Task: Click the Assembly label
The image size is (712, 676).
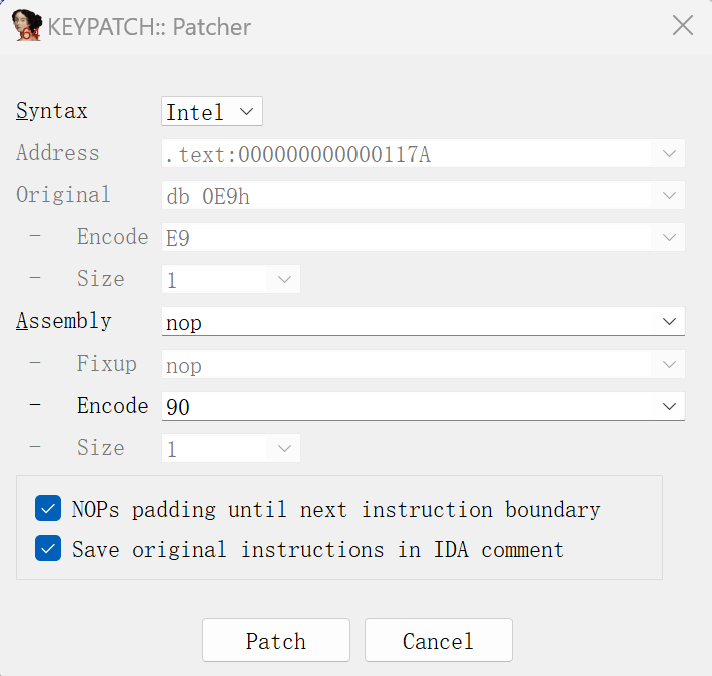Action: [64, 321]
